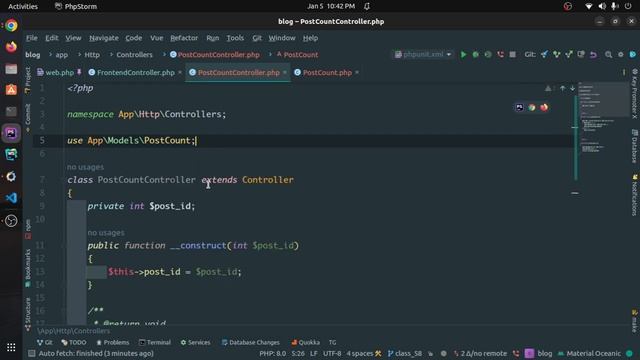640x360 pixels.
Task: Stop the running process square button
Action: click(513, 54)
